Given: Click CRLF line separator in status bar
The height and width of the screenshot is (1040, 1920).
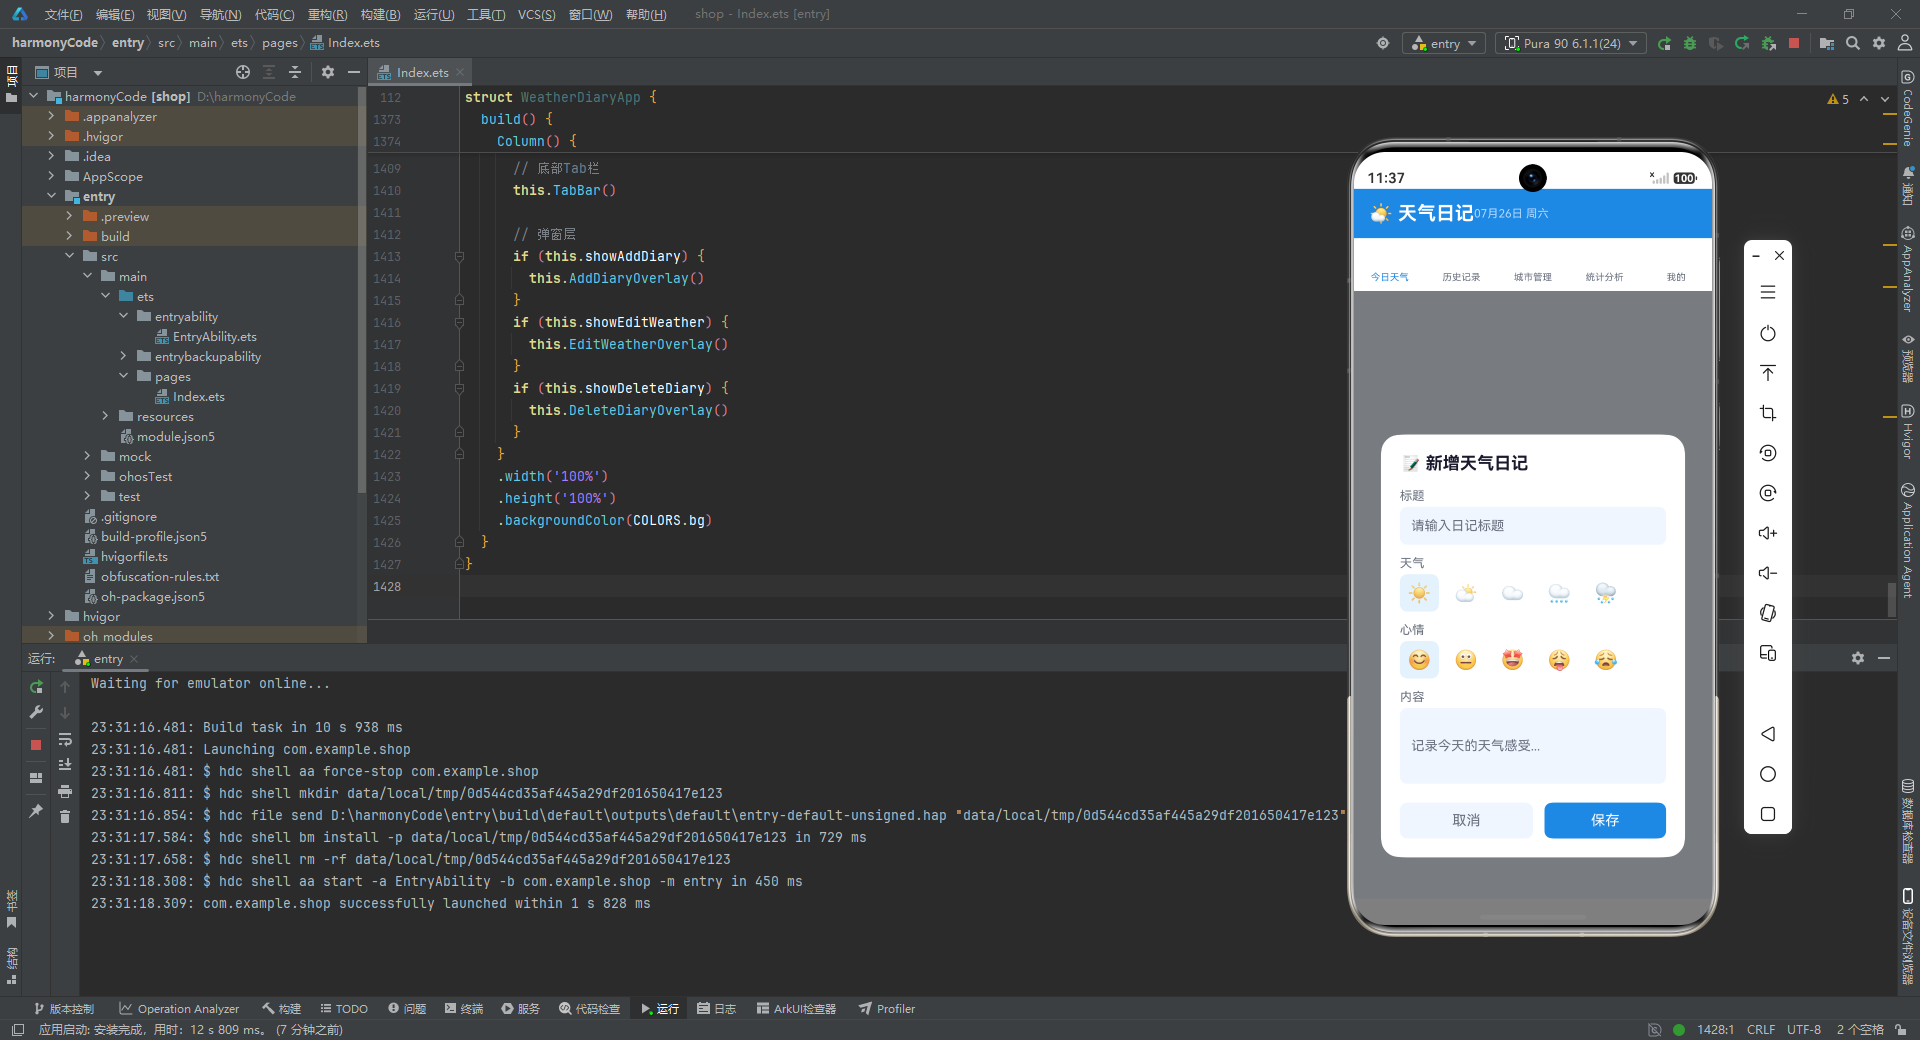Looking at the screenshot, I should tap(1761, 1029).
